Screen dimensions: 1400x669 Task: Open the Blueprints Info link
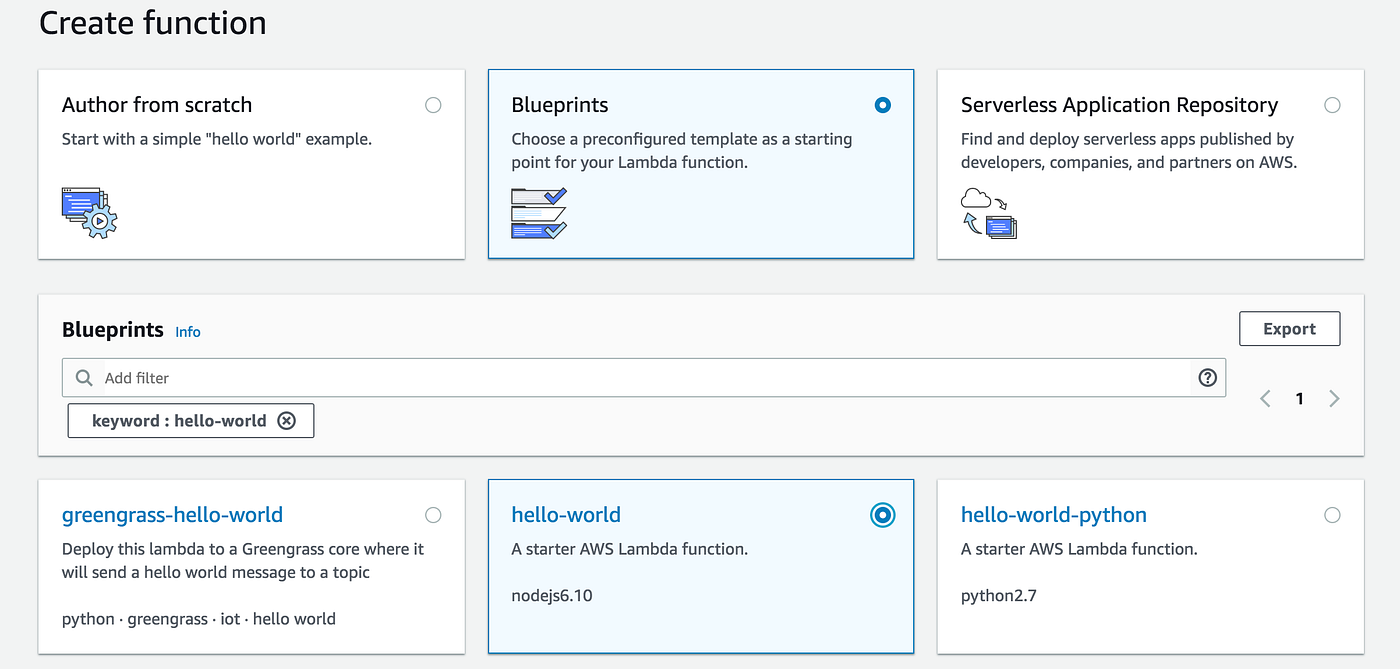pos(187,331)
